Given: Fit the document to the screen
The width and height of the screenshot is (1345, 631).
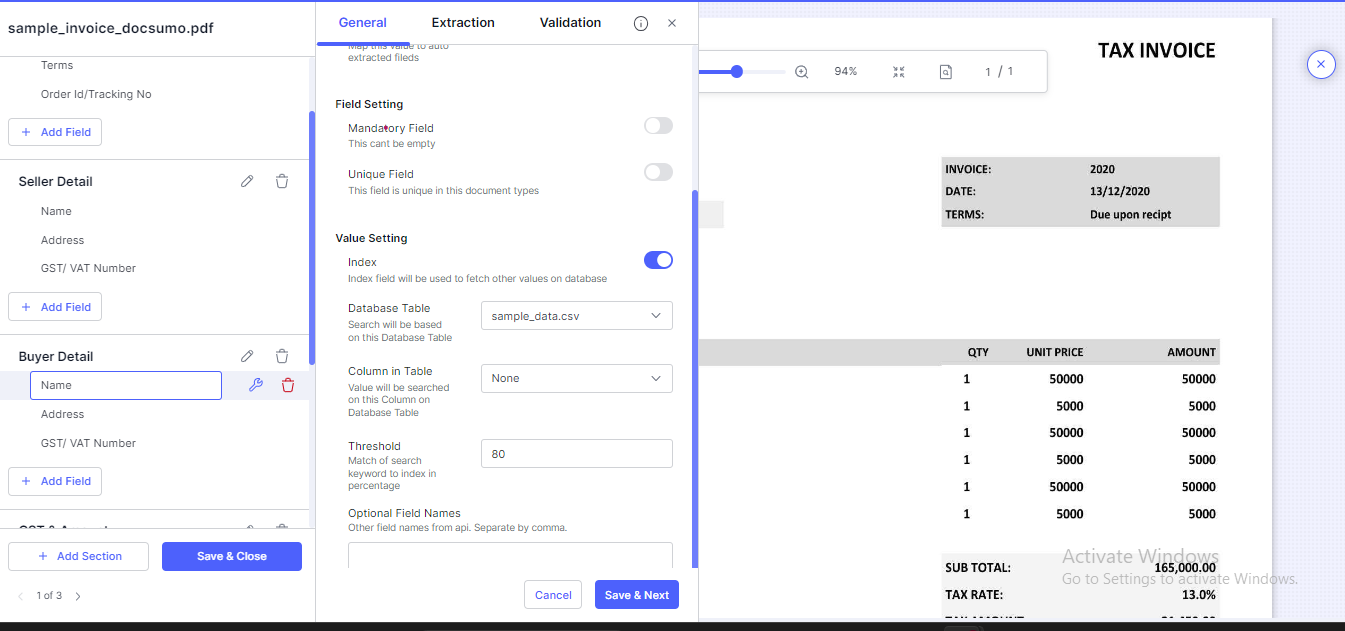Looking at the screenshot, I should pyautogui.click(x=899, y=72).
